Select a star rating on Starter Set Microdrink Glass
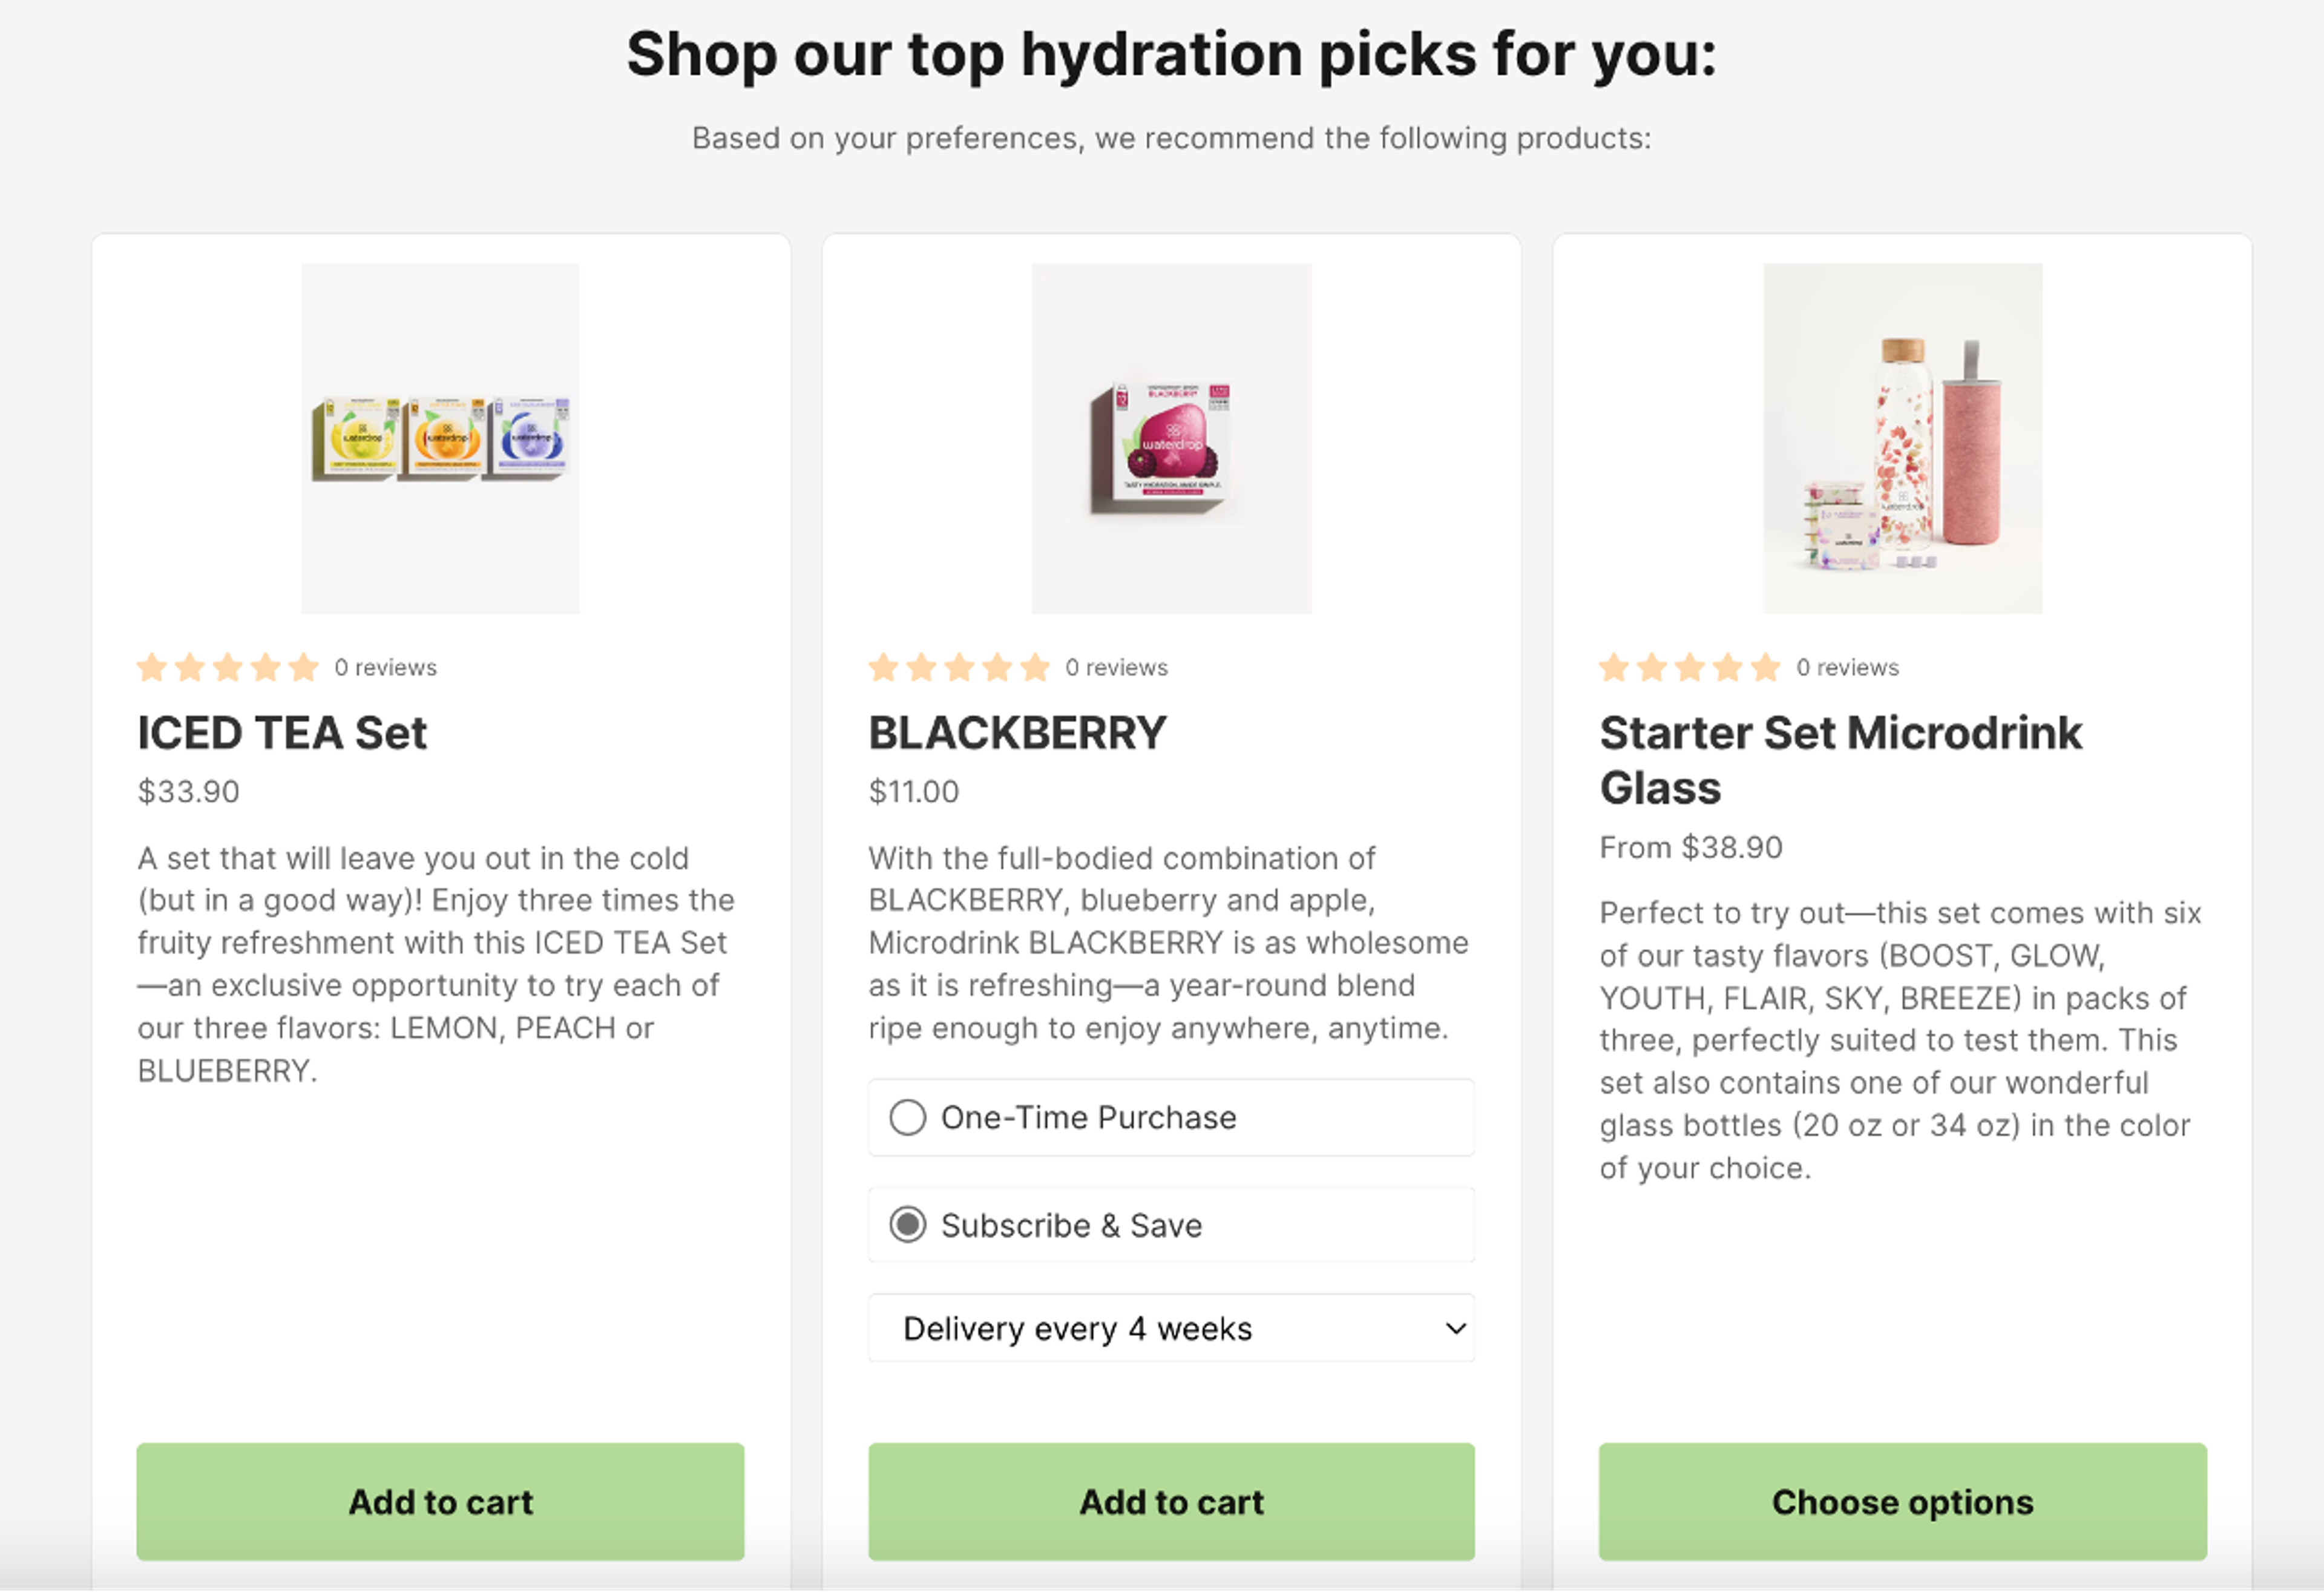The height and width of the screenshot is (1592, 2324). tap(1689, 667)
